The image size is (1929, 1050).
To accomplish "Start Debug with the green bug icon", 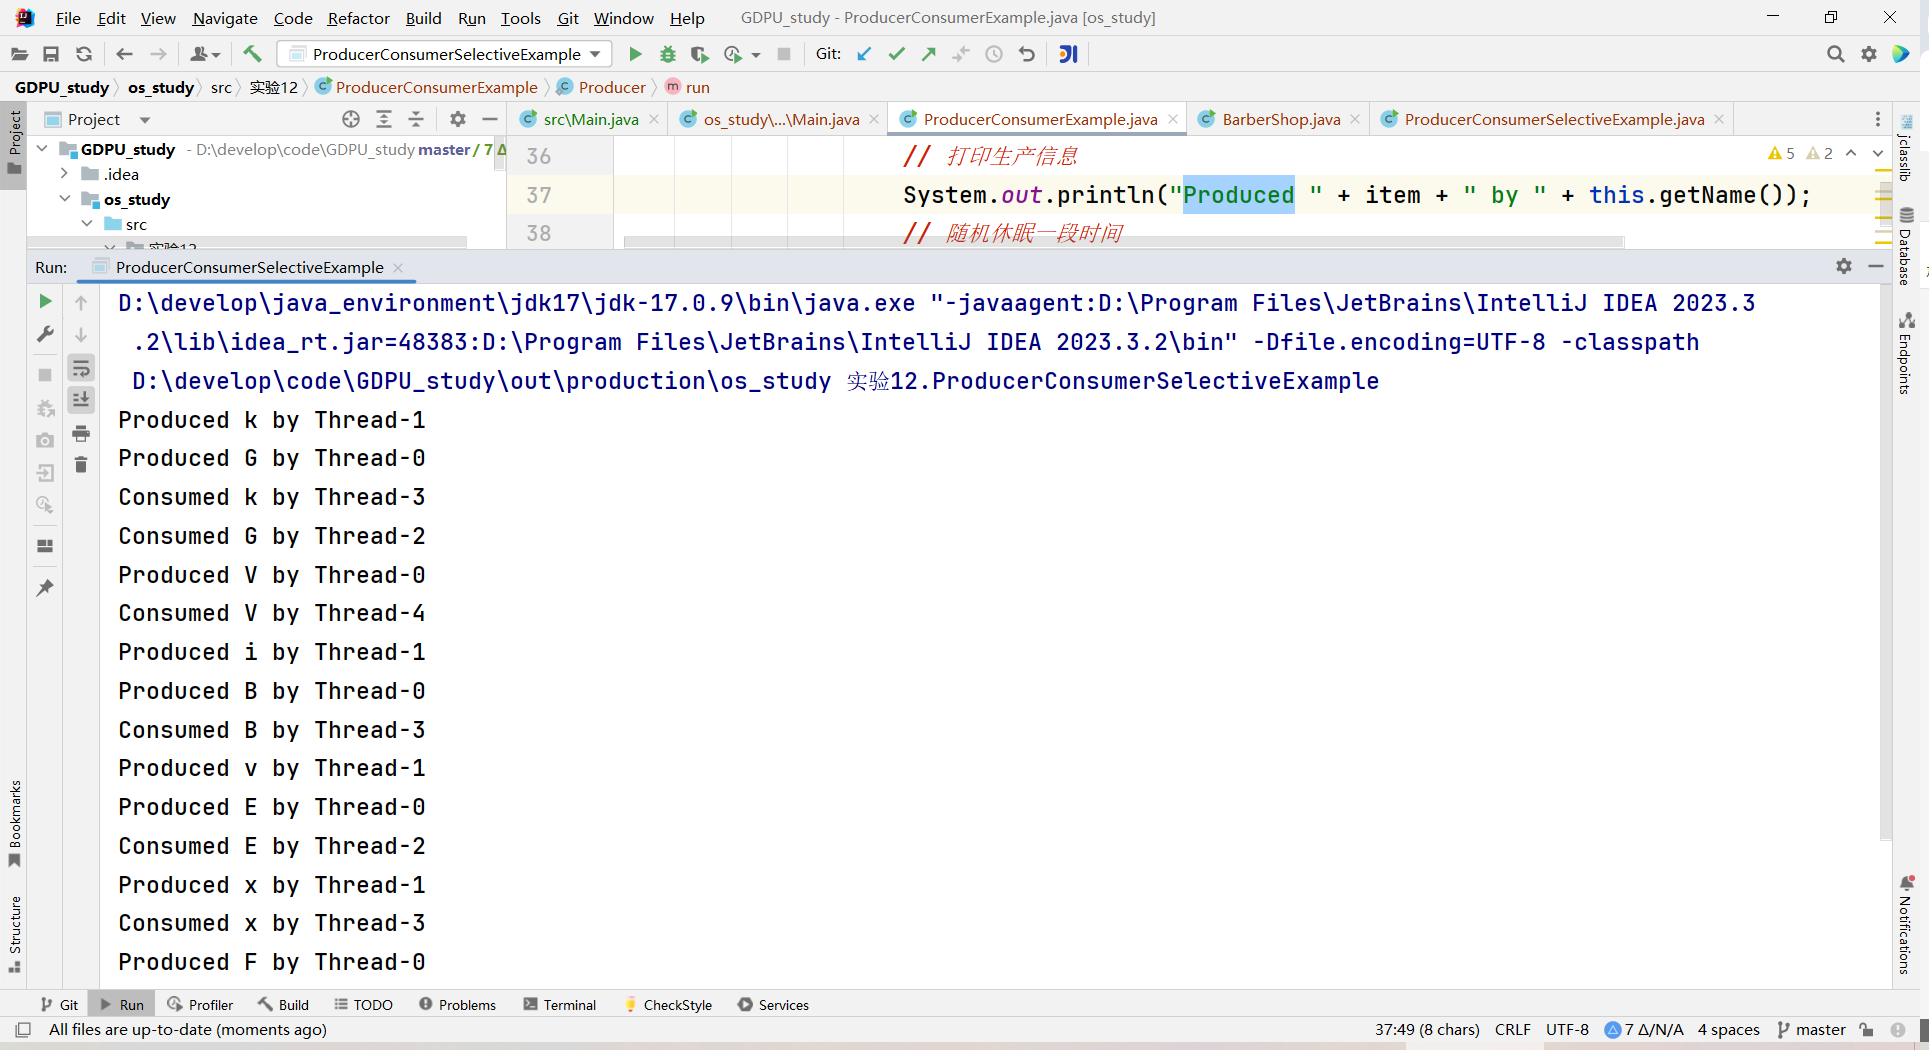I will click(667, 54).
